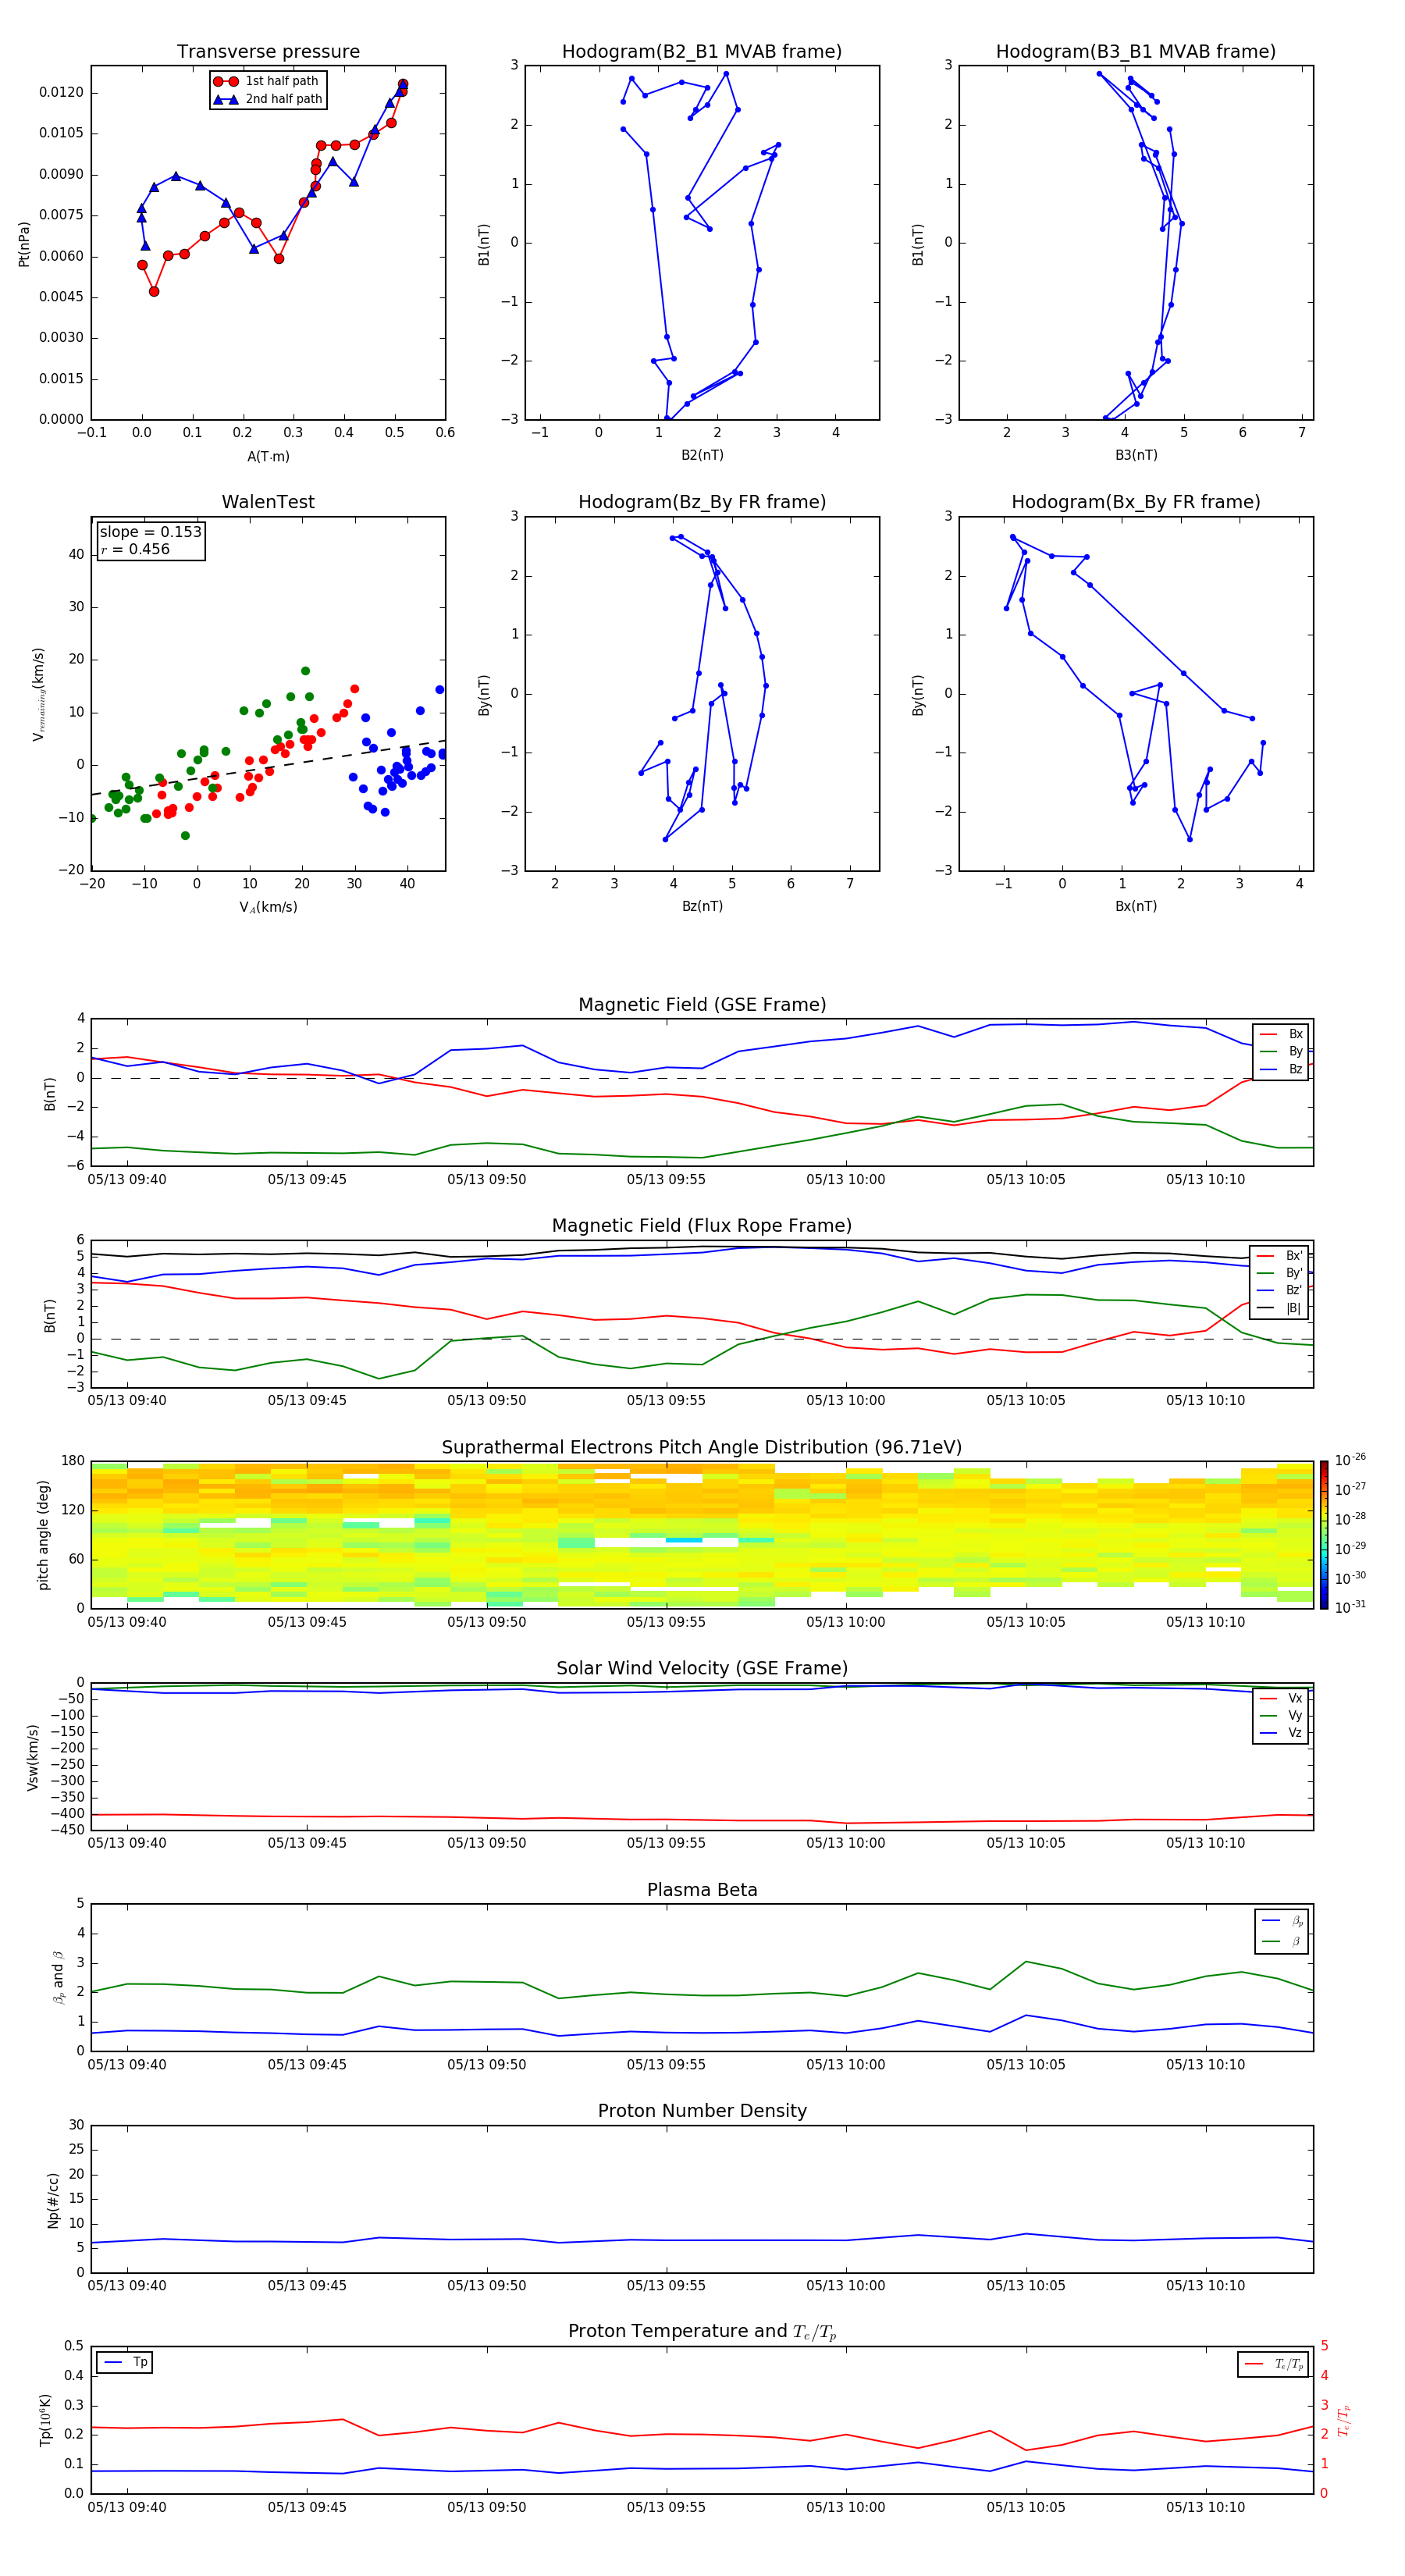Viewport: 1405px width, 2576px height.
Task: Click the '−450' tick on Vsw axis
Action: 67,1830
